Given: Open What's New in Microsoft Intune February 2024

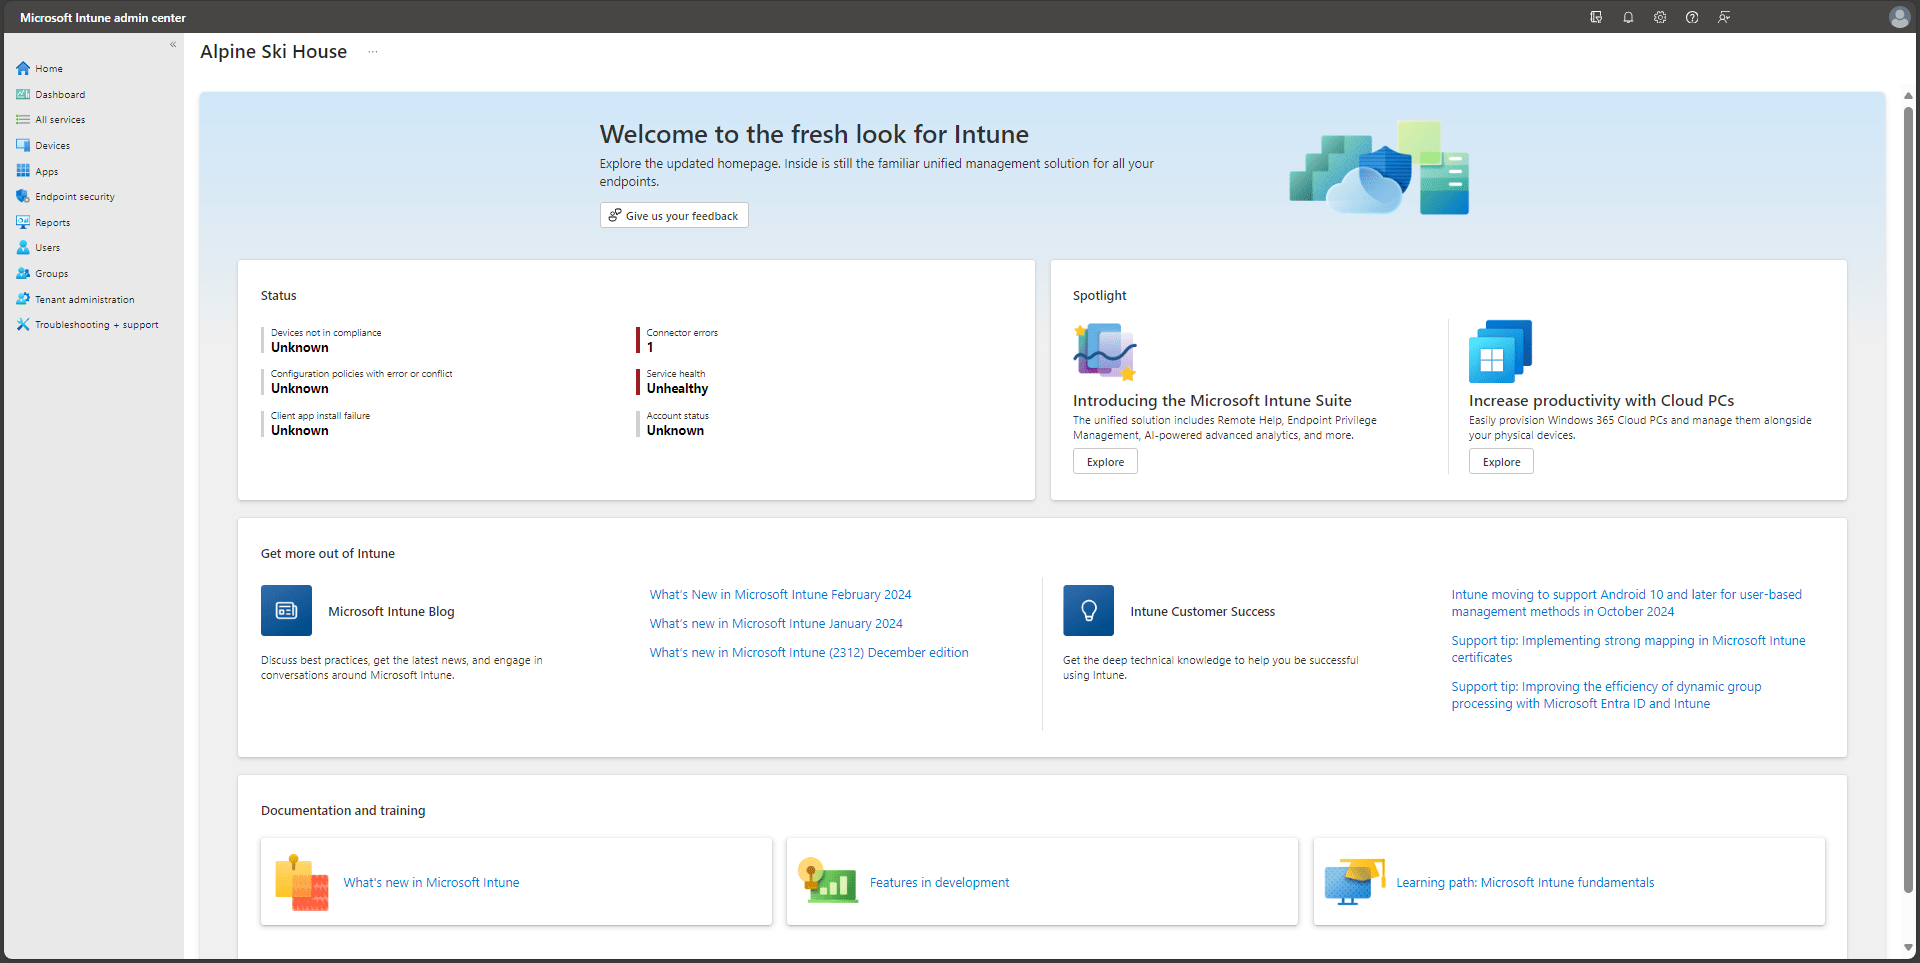Looking at the screenshot, I should (x=780, y=594).
